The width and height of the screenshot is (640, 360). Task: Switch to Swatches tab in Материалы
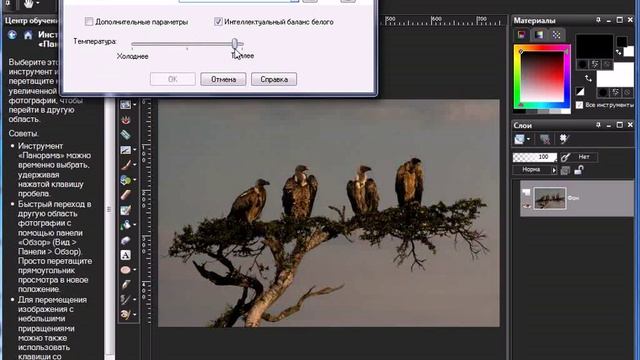point(556,35)
